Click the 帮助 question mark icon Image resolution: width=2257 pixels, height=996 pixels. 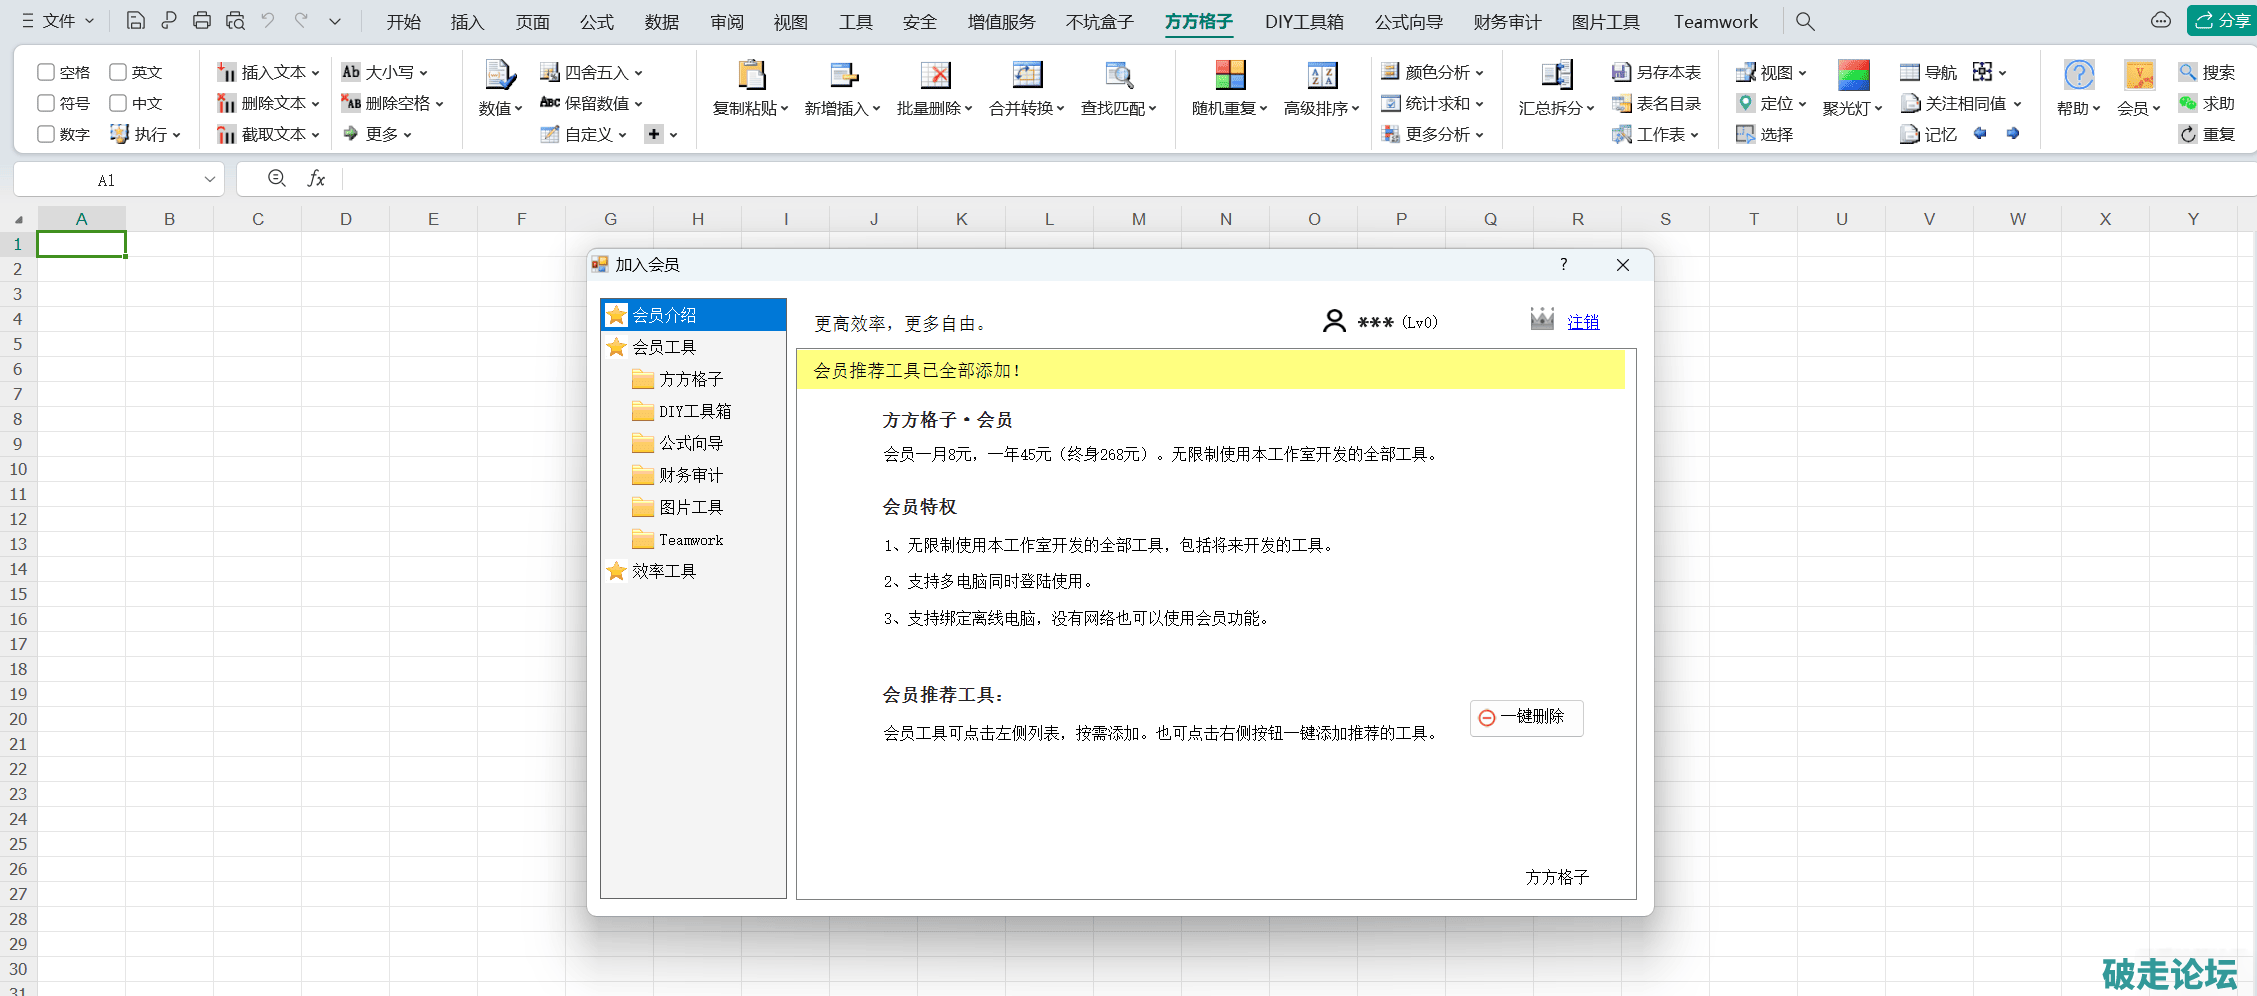2078,75
